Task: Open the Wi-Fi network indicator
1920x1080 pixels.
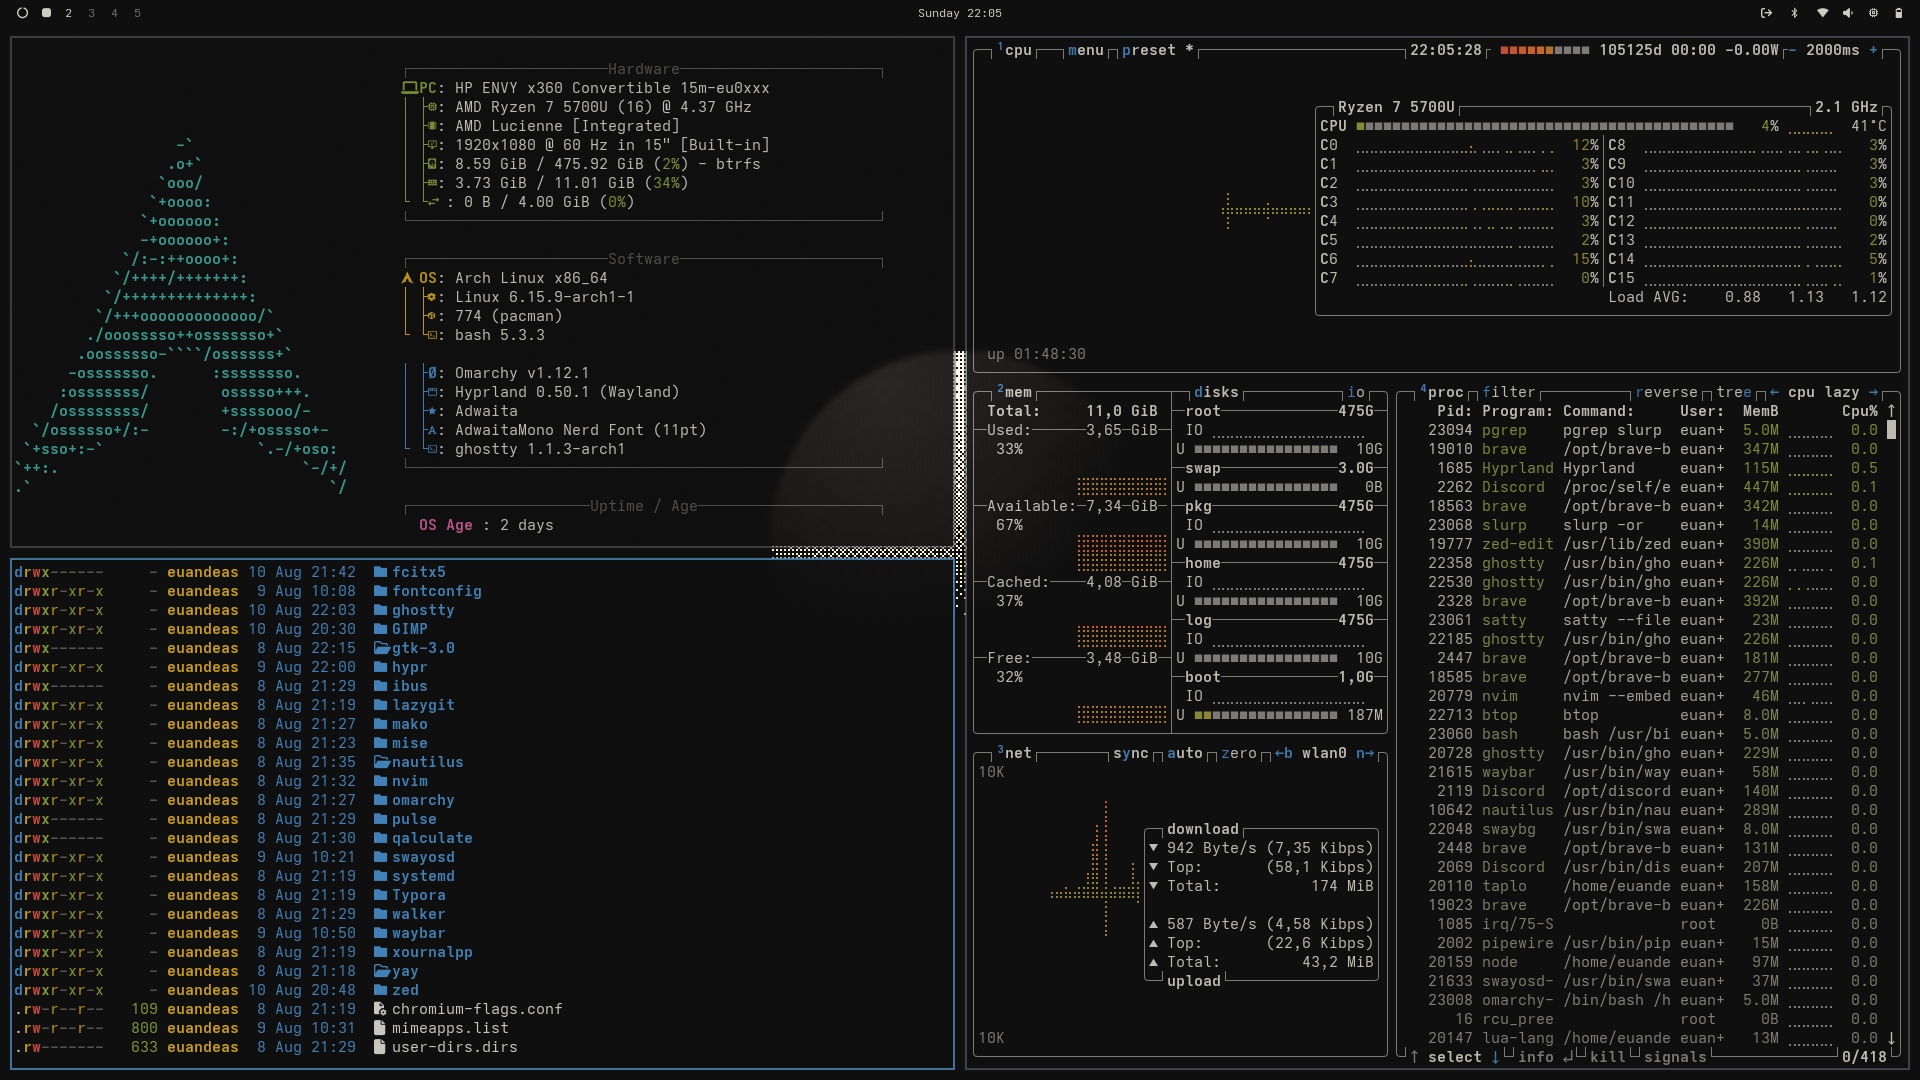Action: coord(1822,13)
